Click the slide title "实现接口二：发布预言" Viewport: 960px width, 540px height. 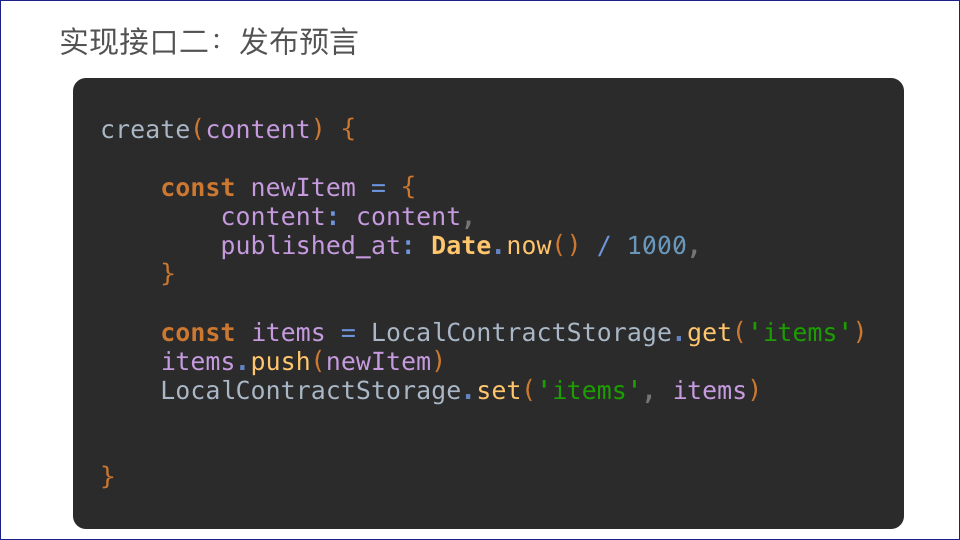[x=208, y=43]
